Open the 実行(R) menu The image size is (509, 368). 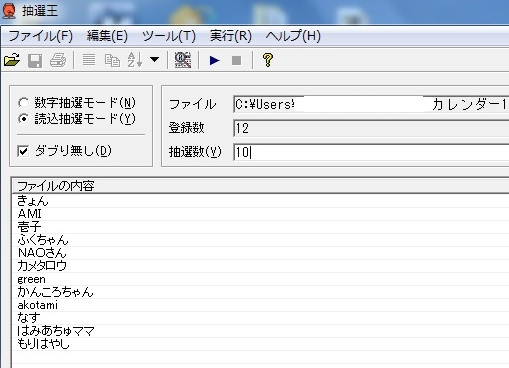point(231,35)
